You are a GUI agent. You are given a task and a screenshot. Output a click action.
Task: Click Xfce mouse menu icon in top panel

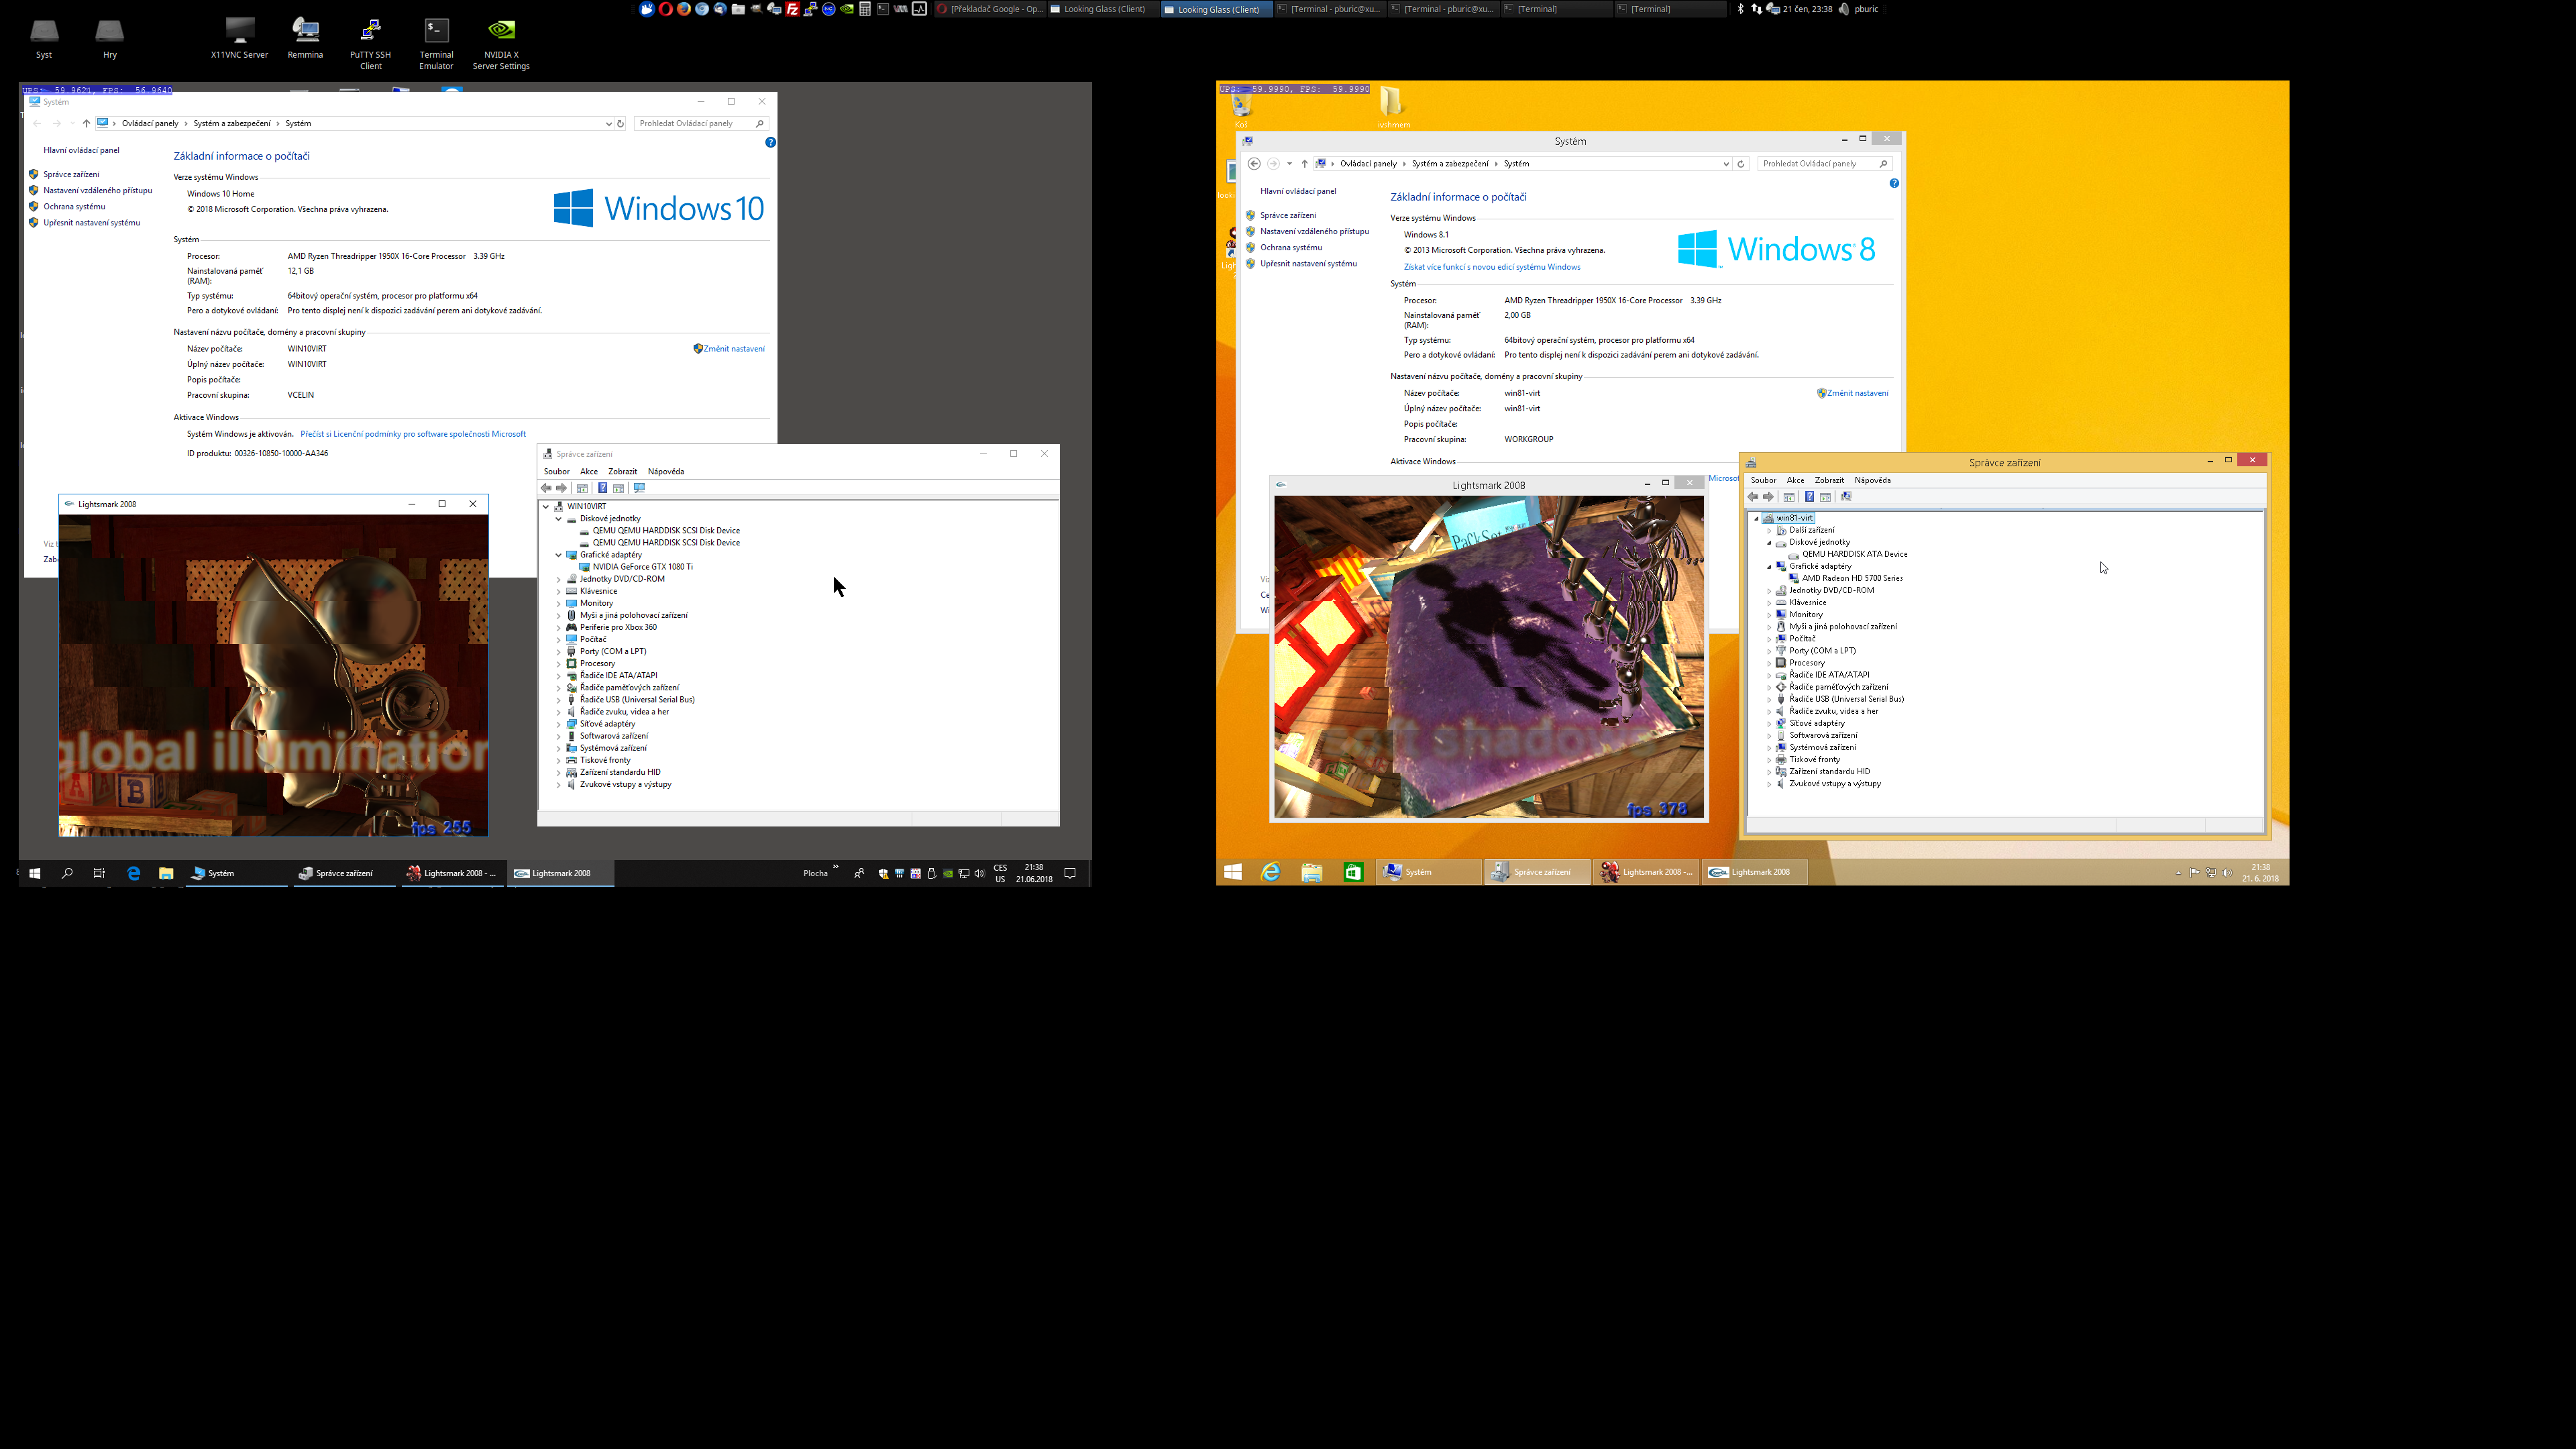click(647, 9)
